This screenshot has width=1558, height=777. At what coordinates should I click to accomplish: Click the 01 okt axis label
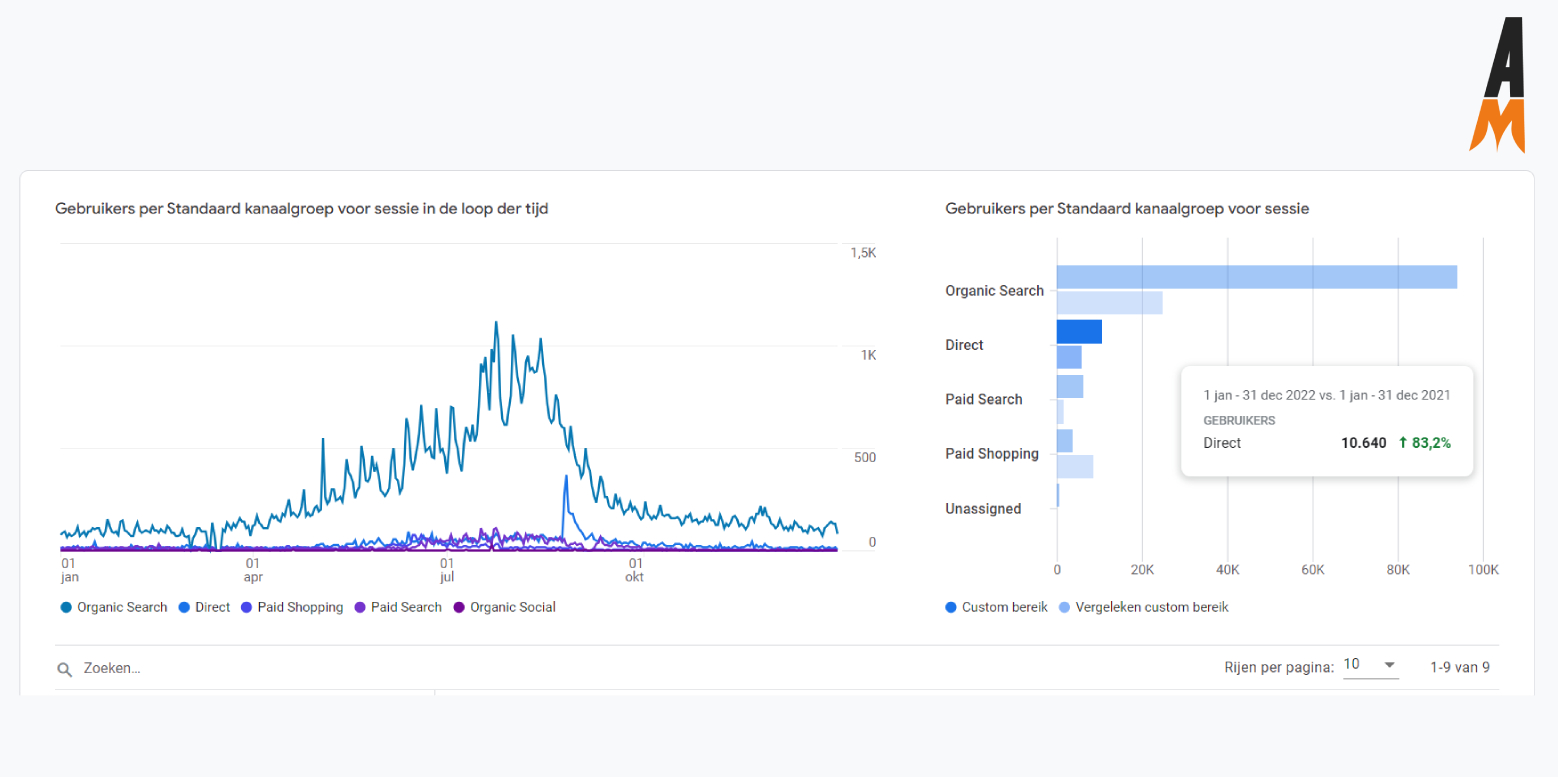(634, 570)
